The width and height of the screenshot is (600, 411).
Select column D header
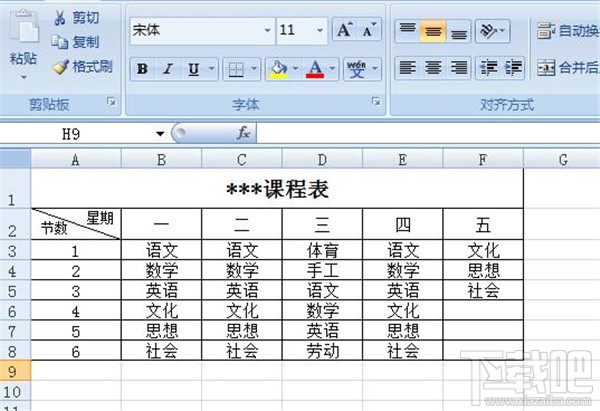click(322, 160)
